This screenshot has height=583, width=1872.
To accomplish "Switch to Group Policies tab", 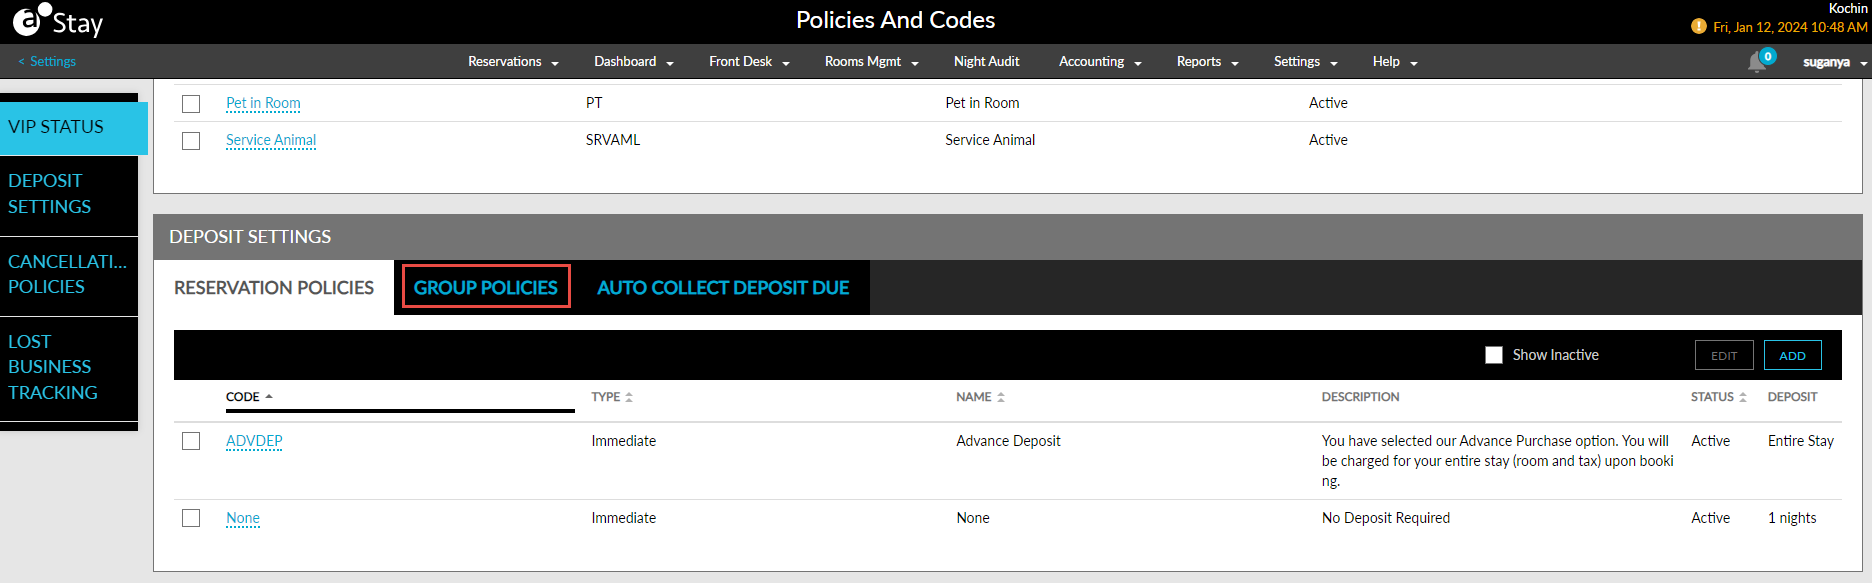I will (x=486, y=288).
